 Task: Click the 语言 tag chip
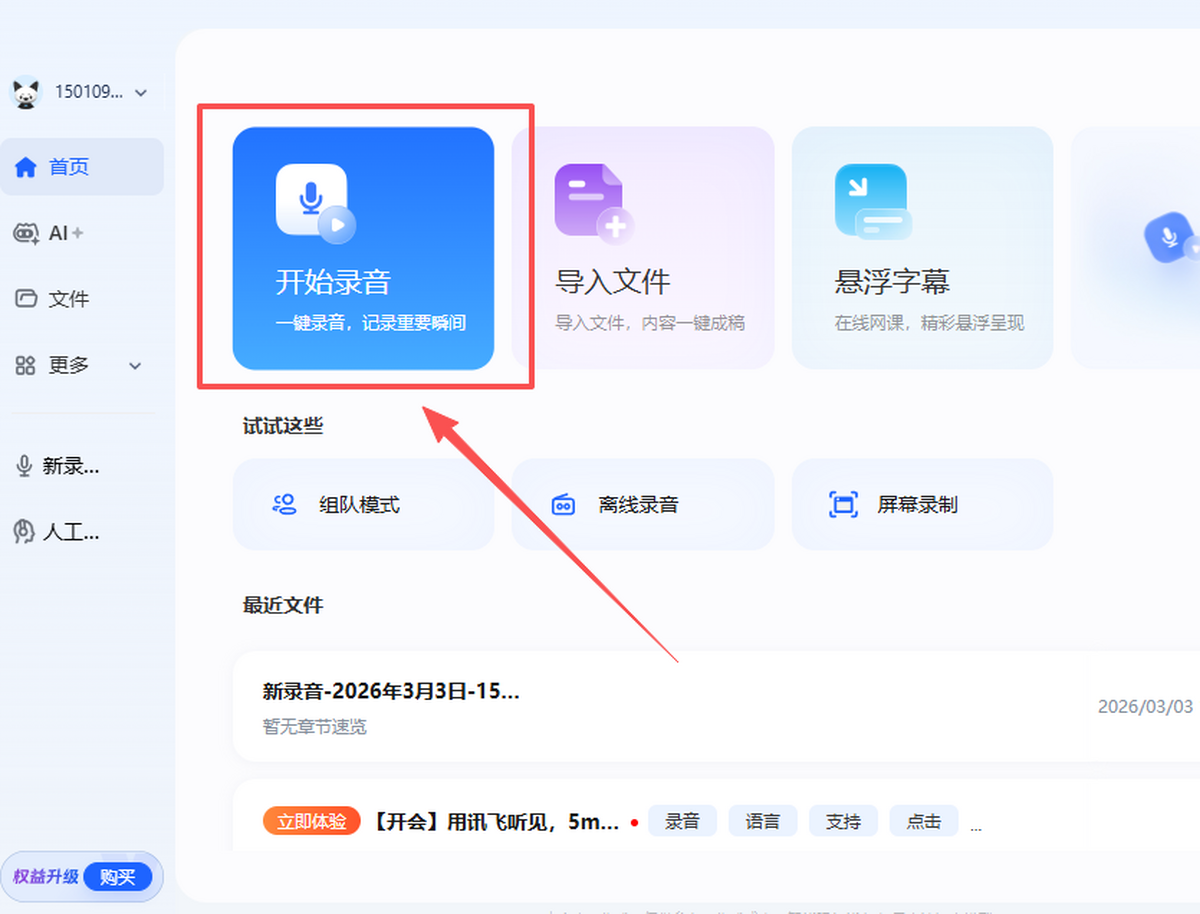pyautogui.click(x=763, y=822)
